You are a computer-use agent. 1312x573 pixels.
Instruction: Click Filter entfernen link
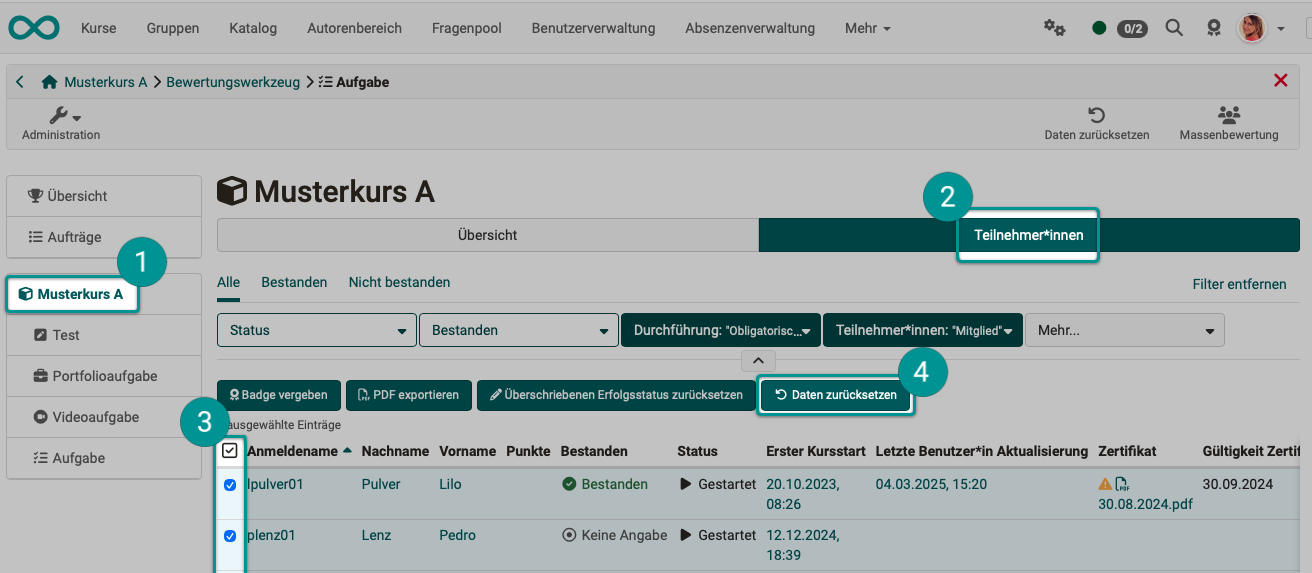[1239, 284]
